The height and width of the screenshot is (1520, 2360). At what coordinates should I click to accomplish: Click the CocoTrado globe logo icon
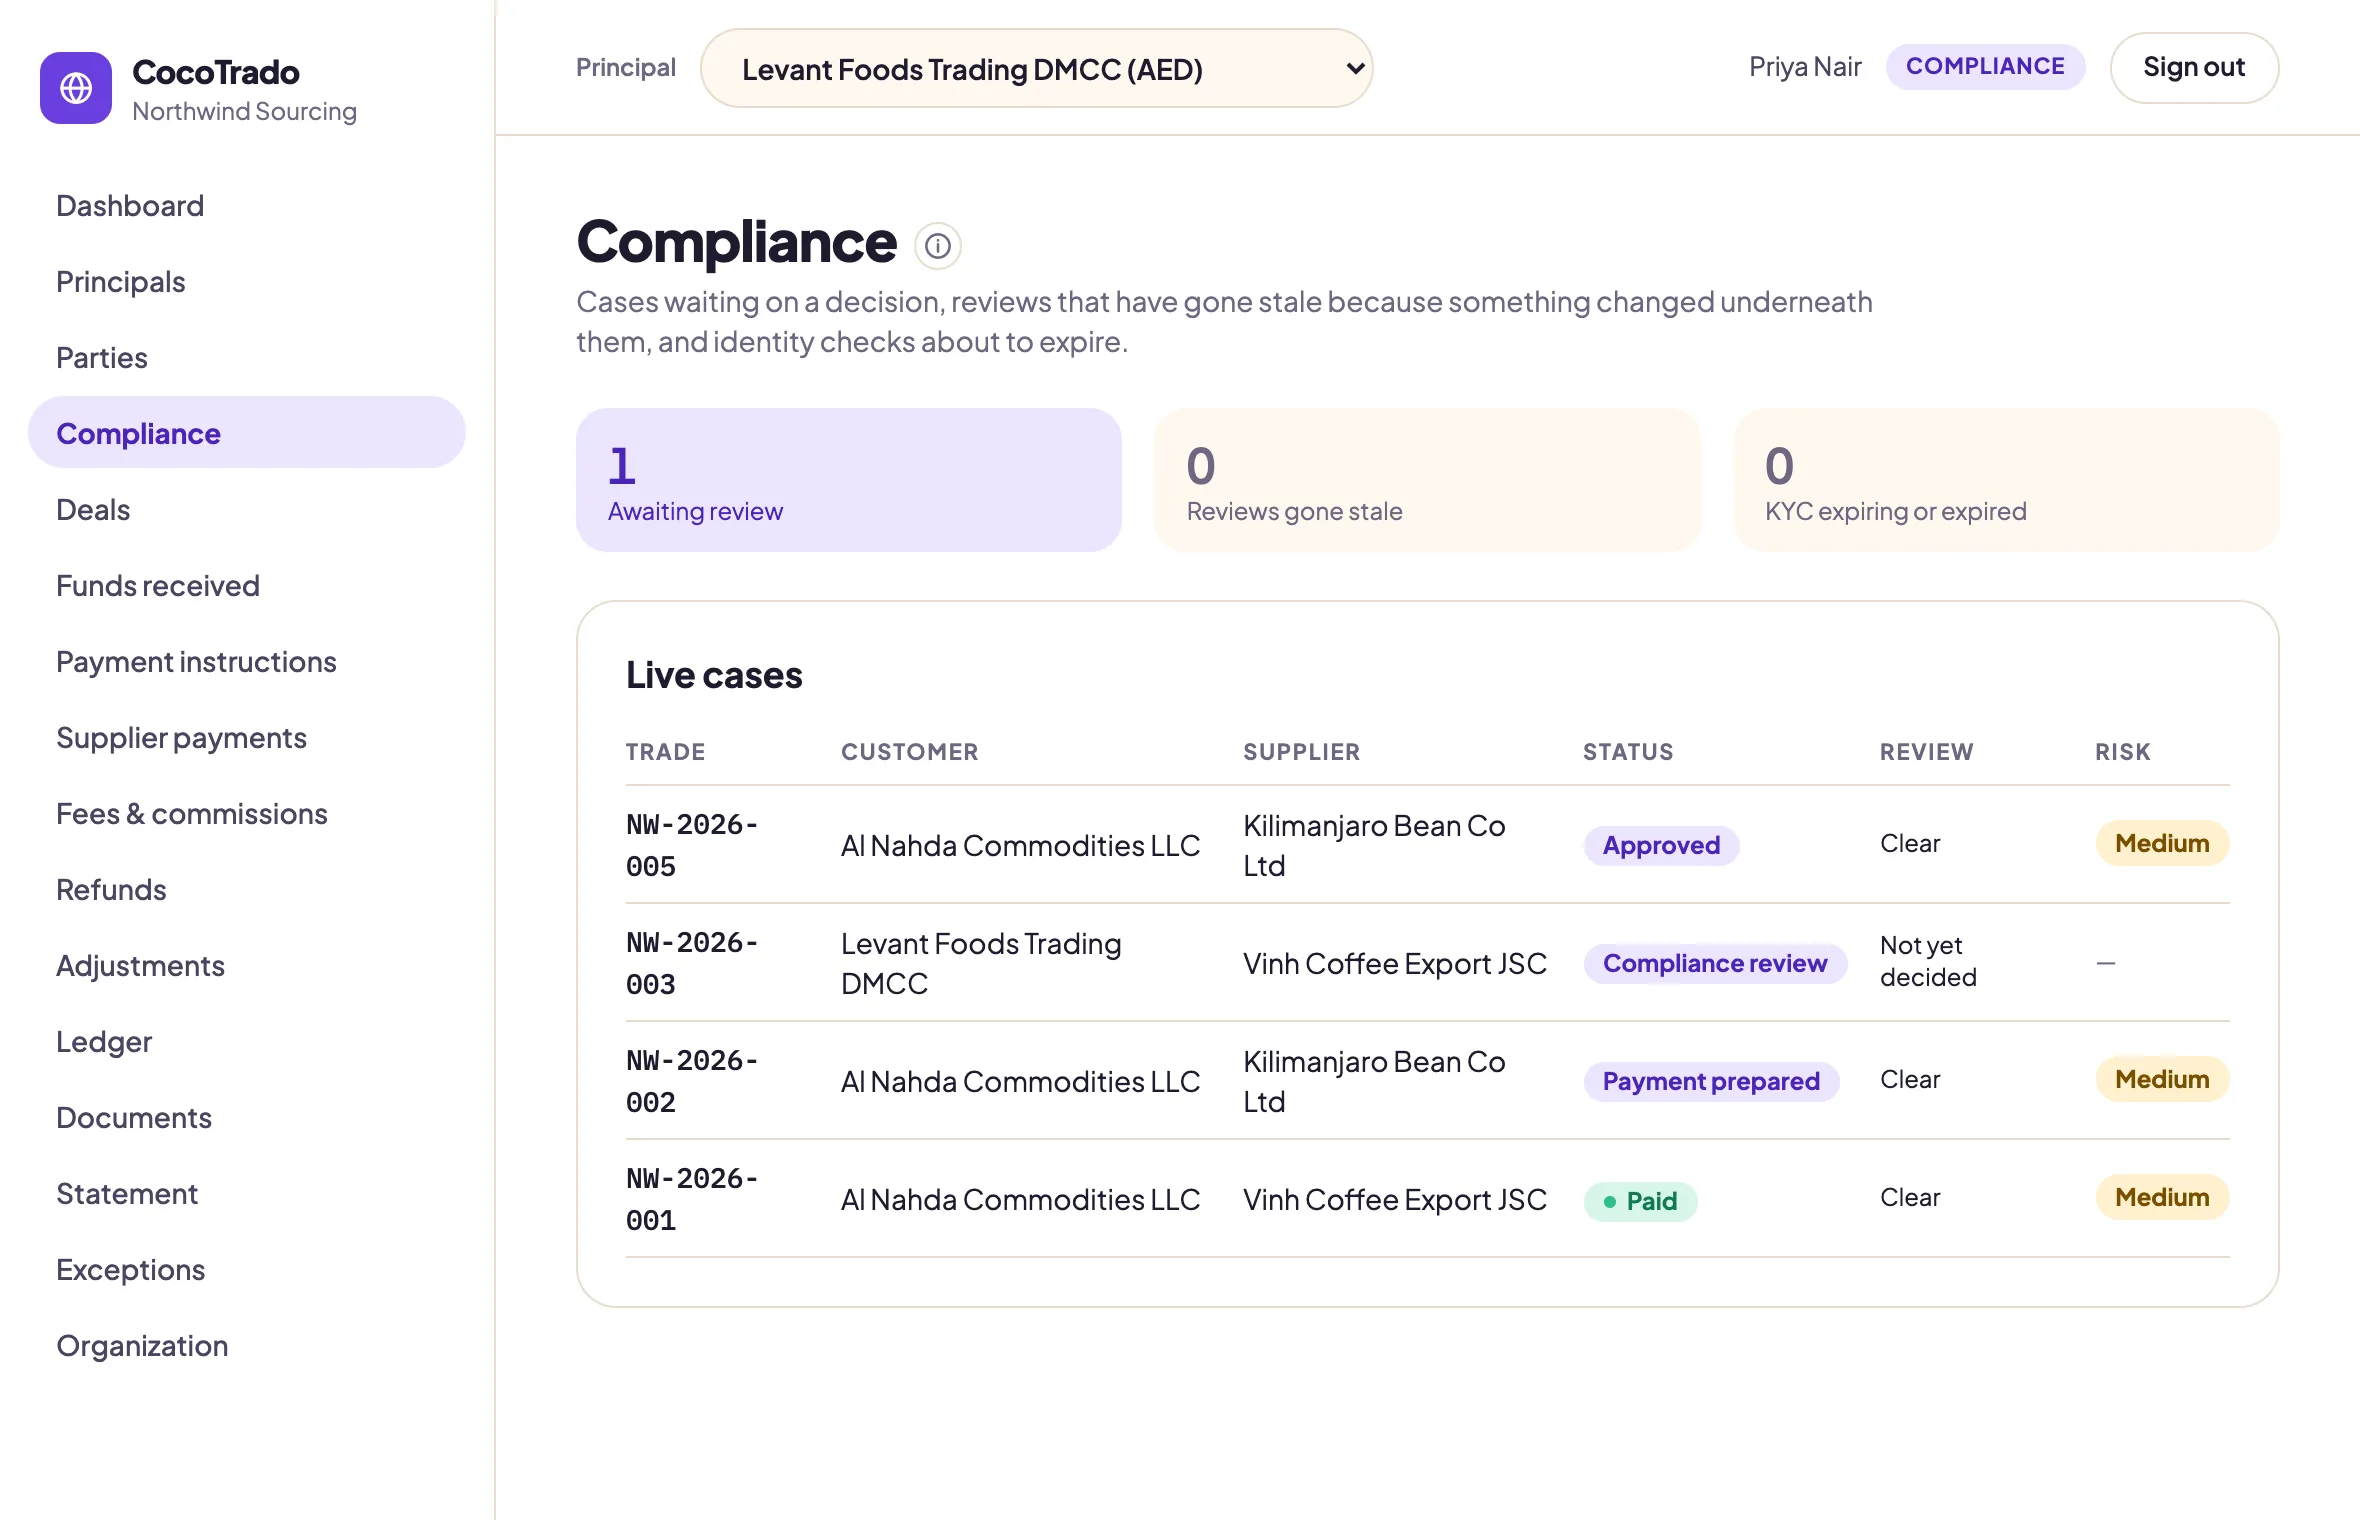coord(76,88)
